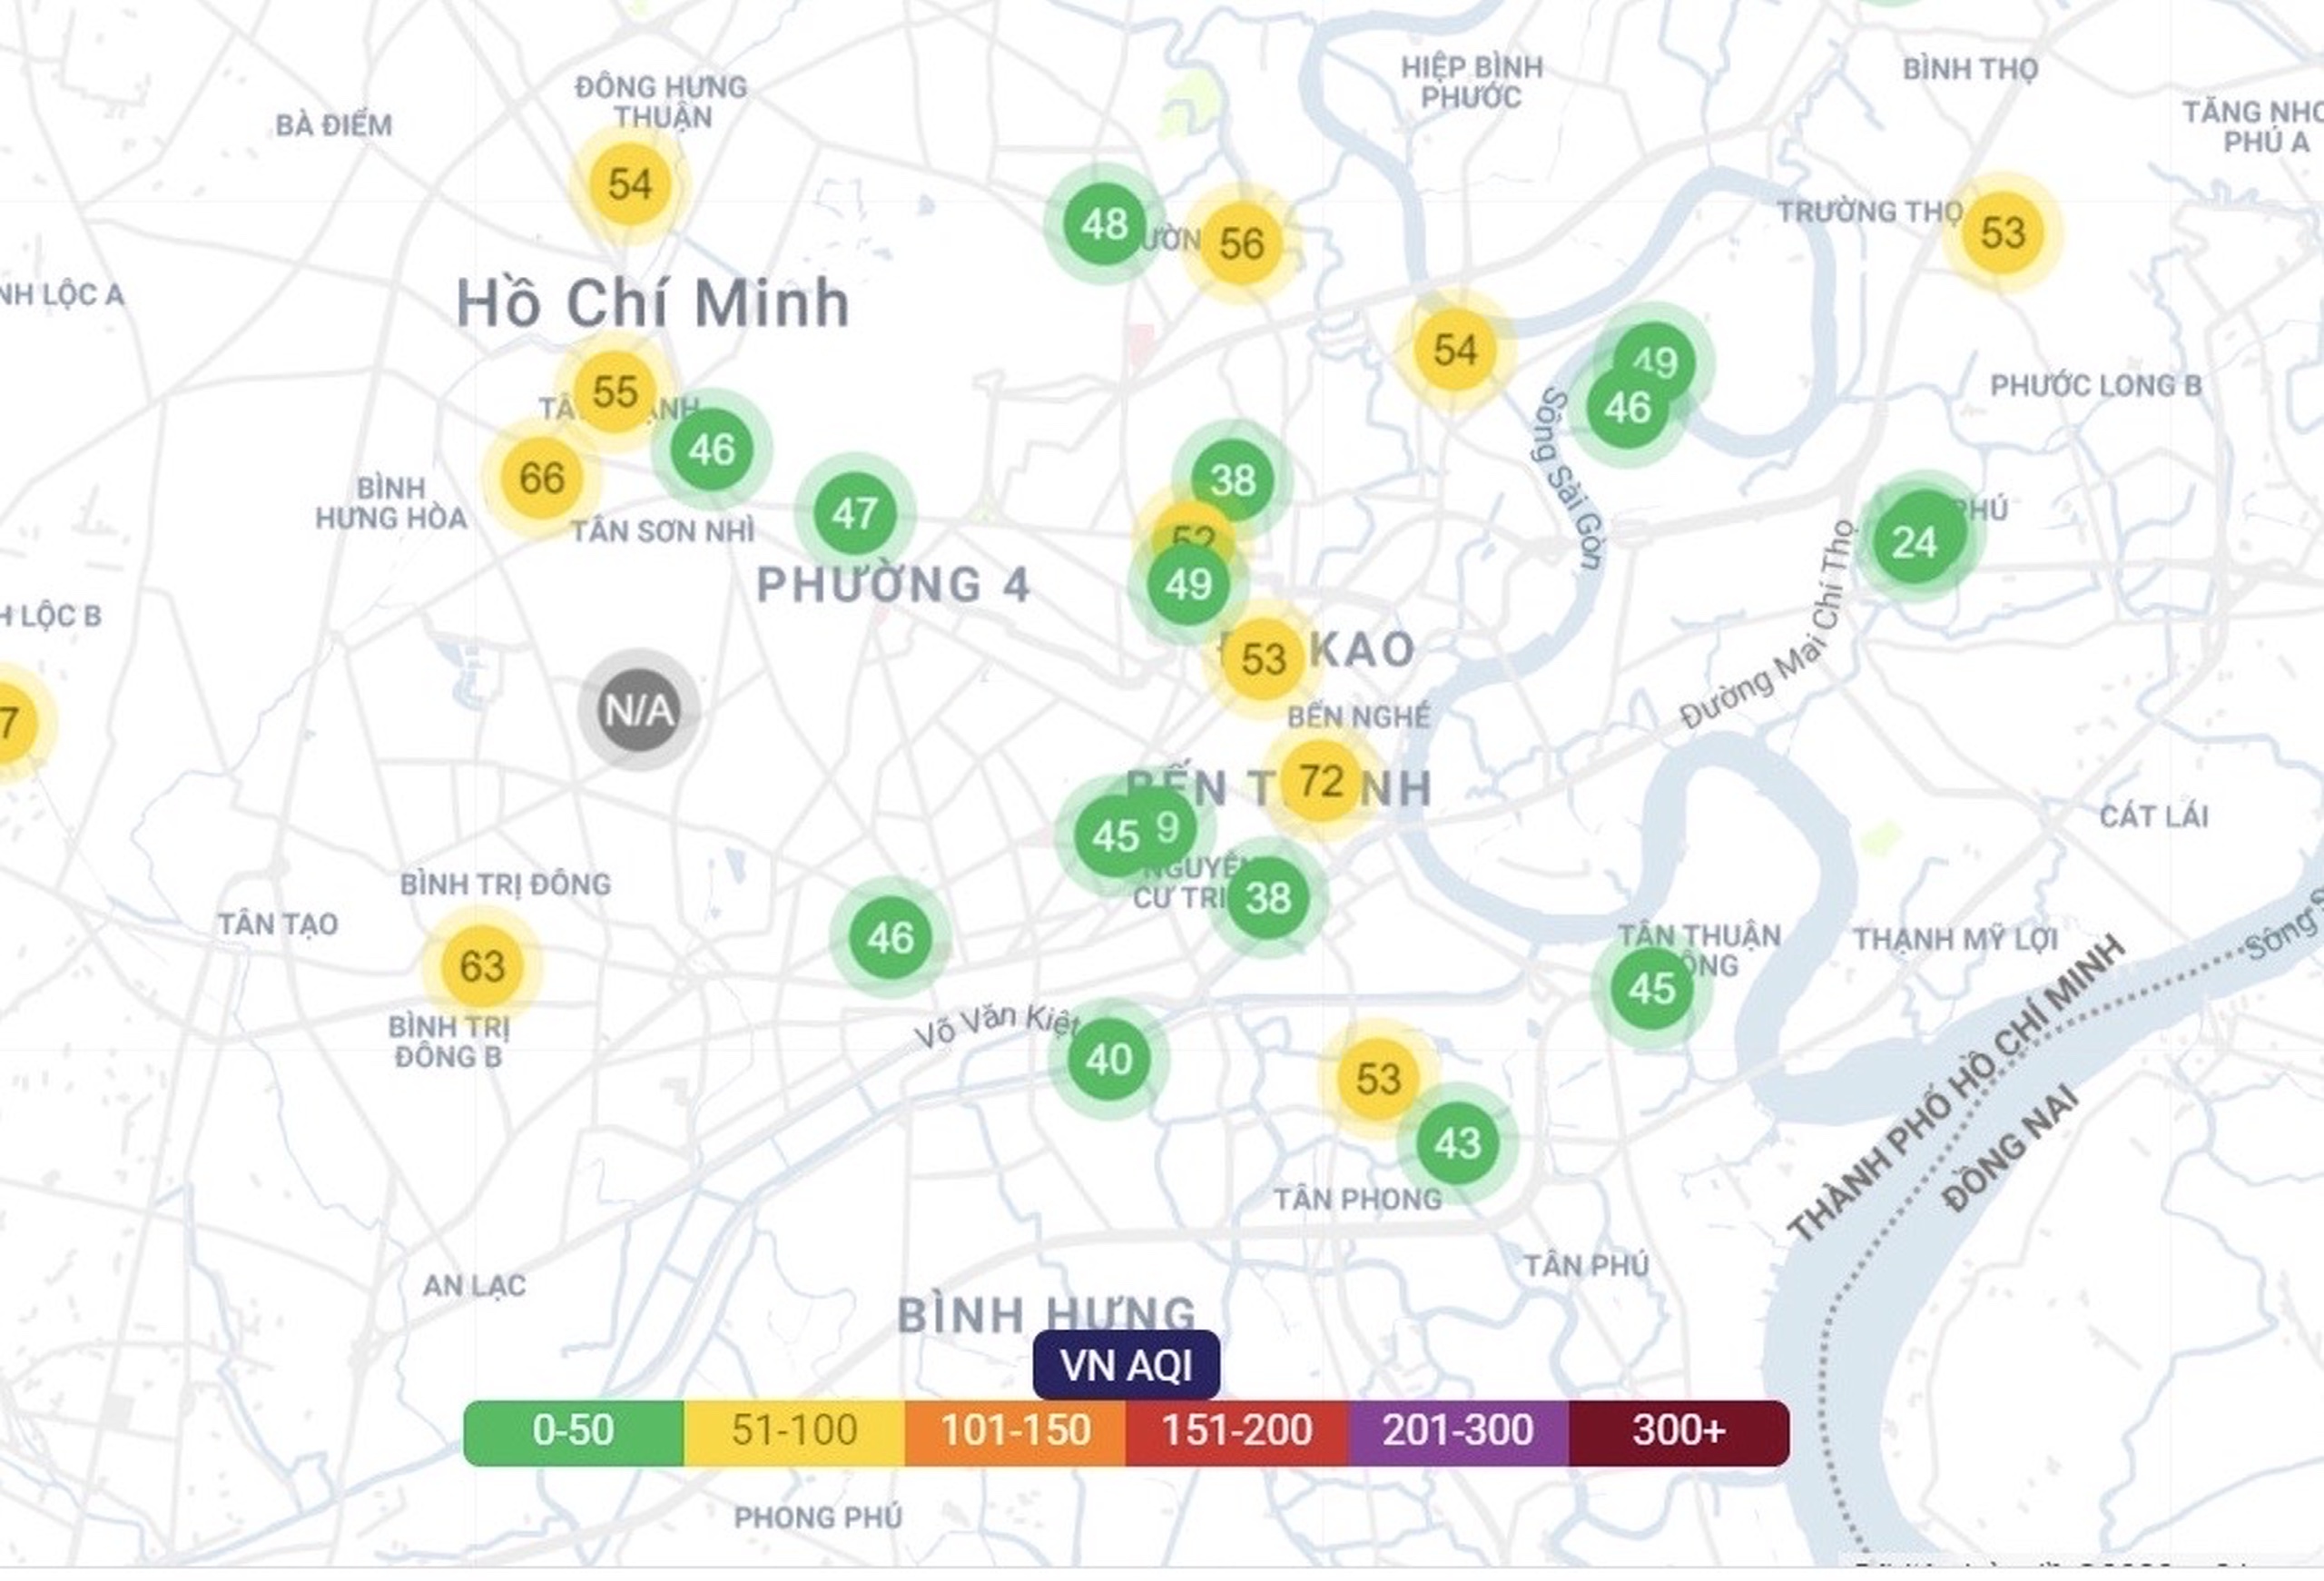Image resolution: width=2324 pixels, height=1581 pixels.
Task: Click the yellow 66 AQI marker
Action: click(x=541, y=478)
